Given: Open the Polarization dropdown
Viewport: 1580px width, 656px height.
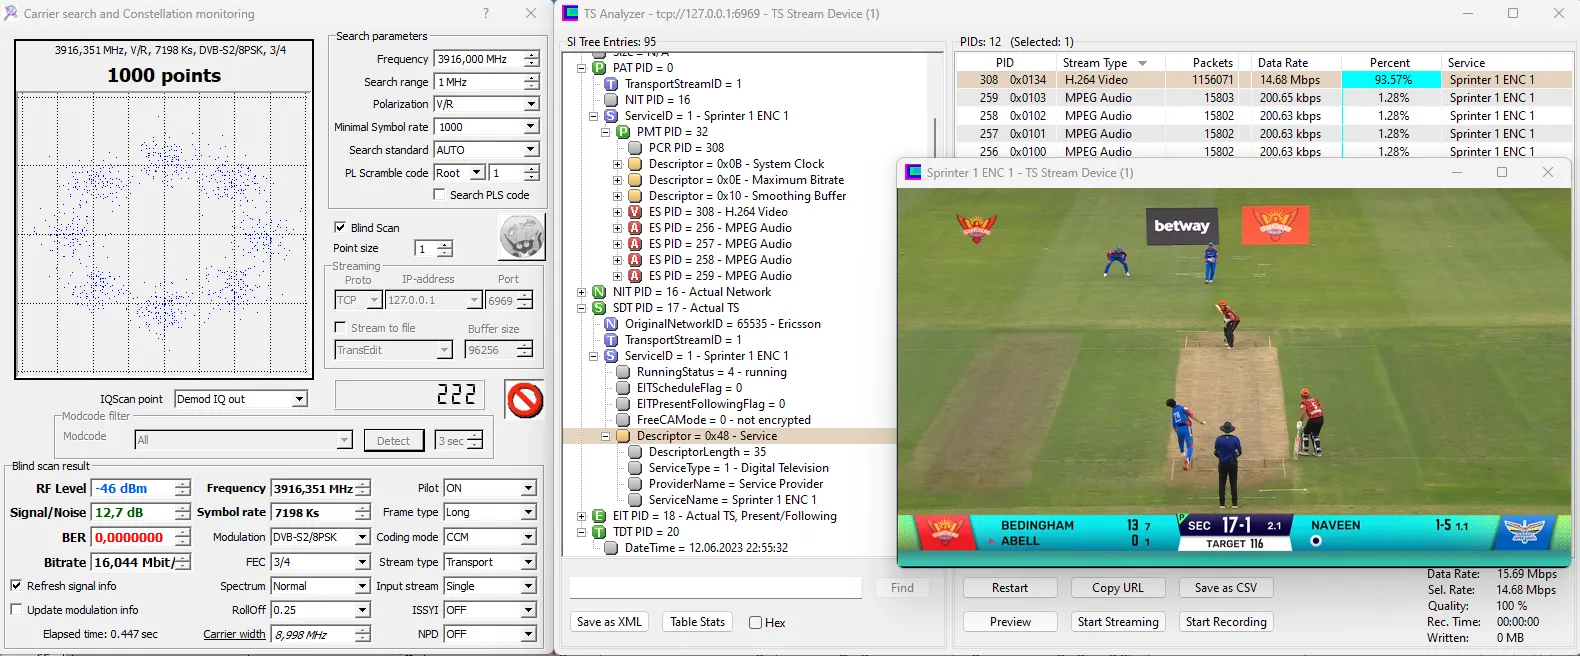Looking at the screenshot, I should click(531, 104).
